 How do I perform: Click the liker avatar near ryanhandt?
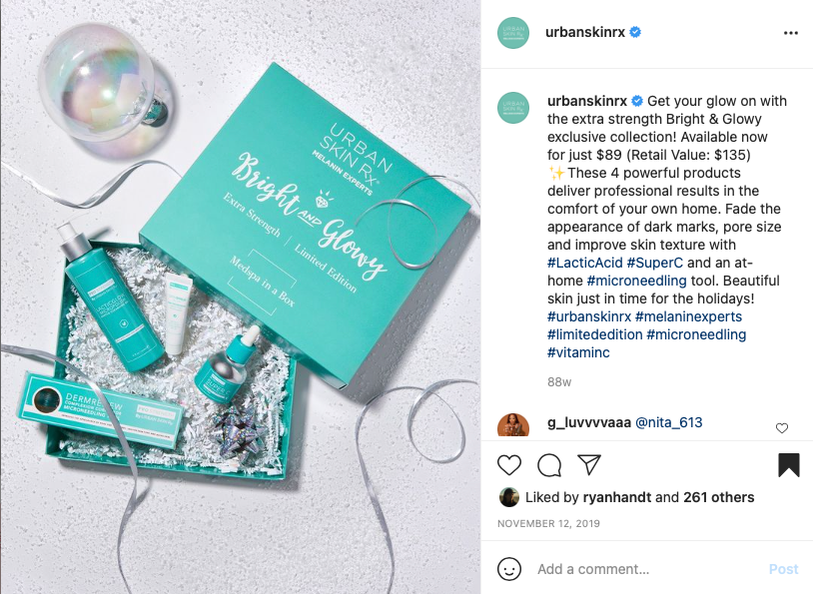coord(509,497)
